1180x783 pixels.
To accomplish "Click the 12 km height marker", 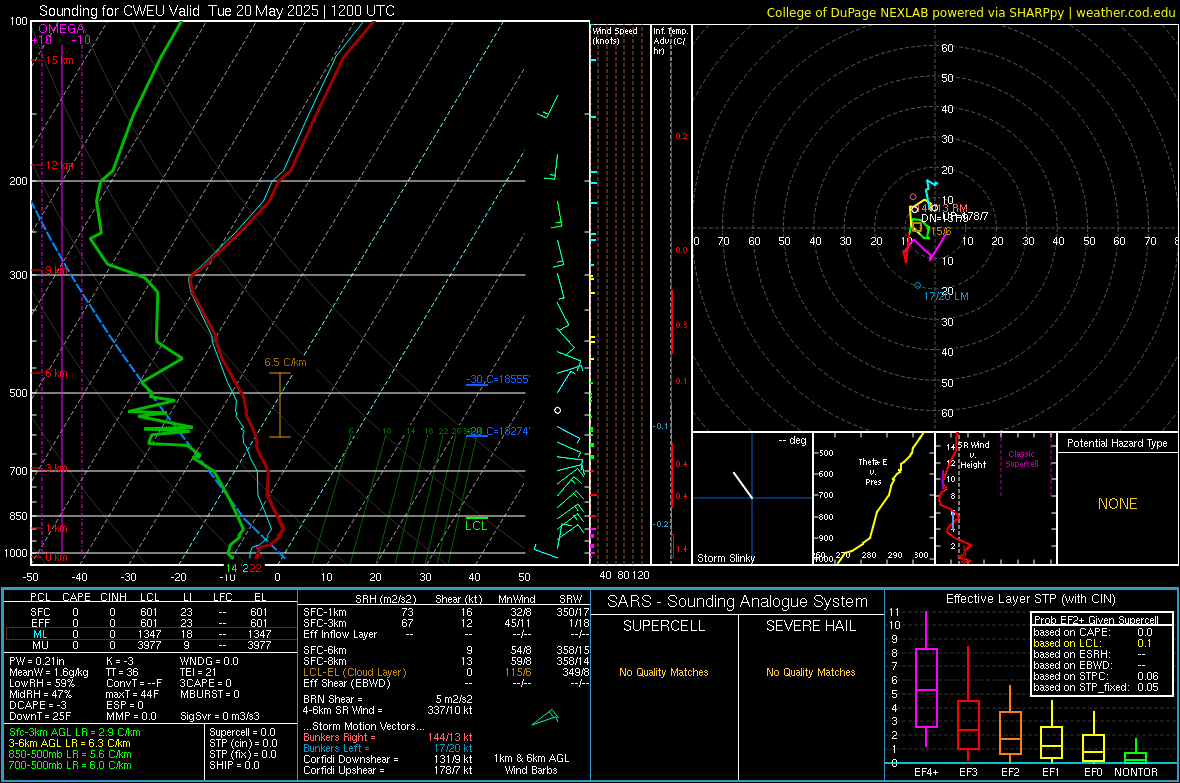I will click(x=59, y=165).
